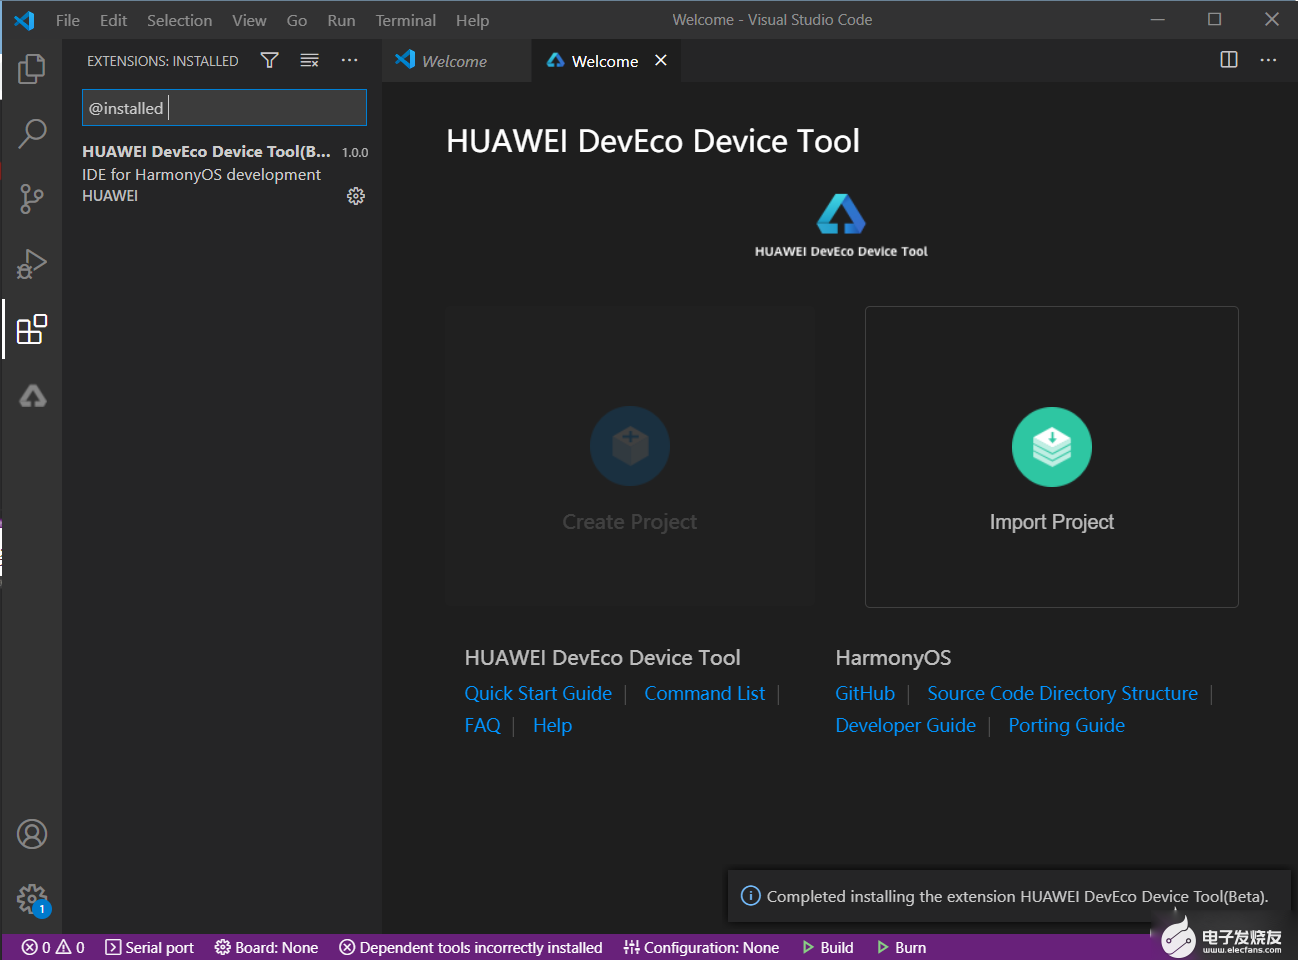Image resolution: width=1298 pixels, height=960 pixels.
Task: Open the Extensions view icon
Action: click(32, 329)
